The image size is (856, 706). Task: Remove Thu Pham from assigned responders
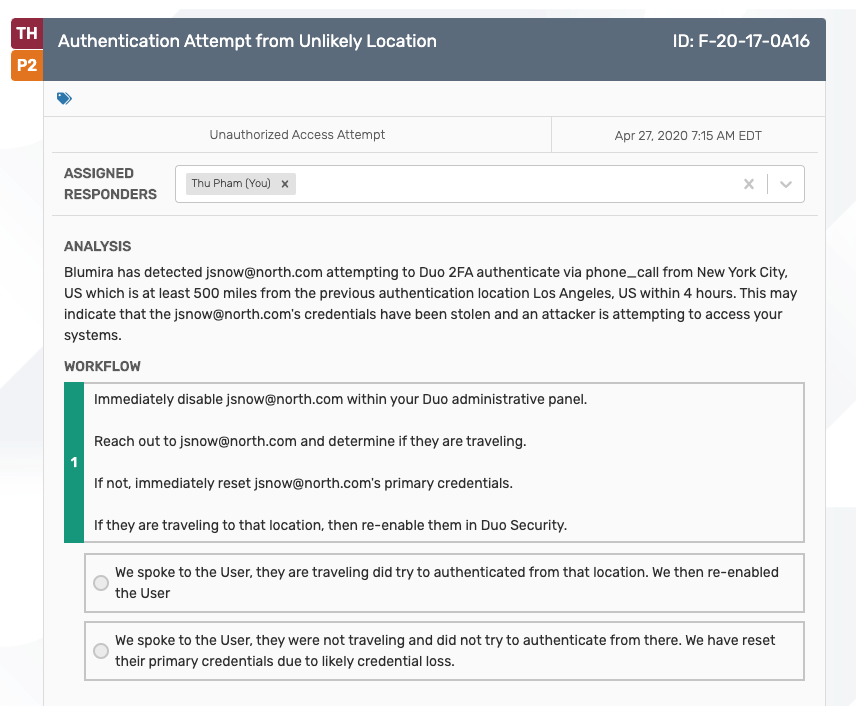point(285,184)
